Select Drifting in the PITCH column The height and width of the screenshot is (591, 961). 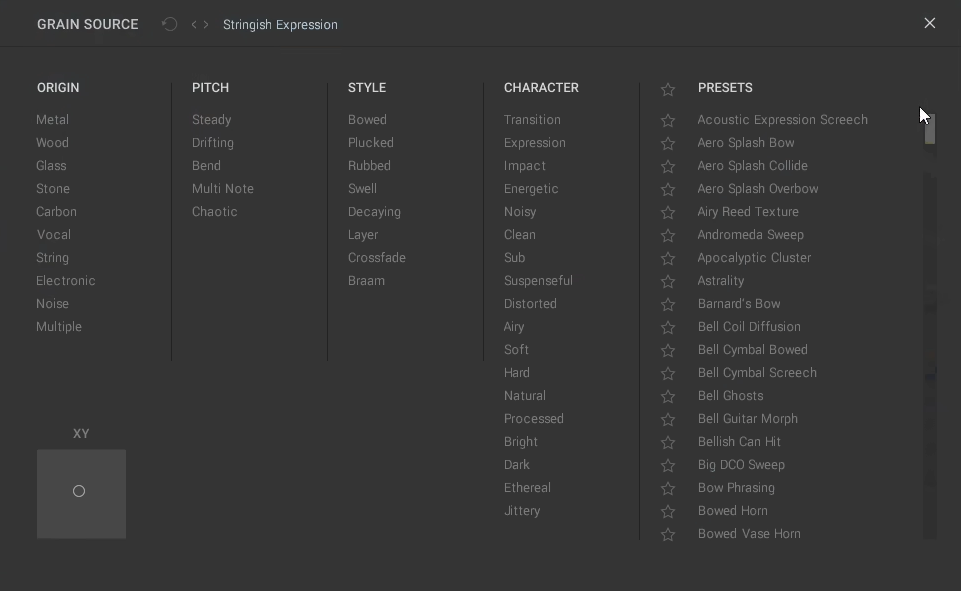click(x=212, y=142)
